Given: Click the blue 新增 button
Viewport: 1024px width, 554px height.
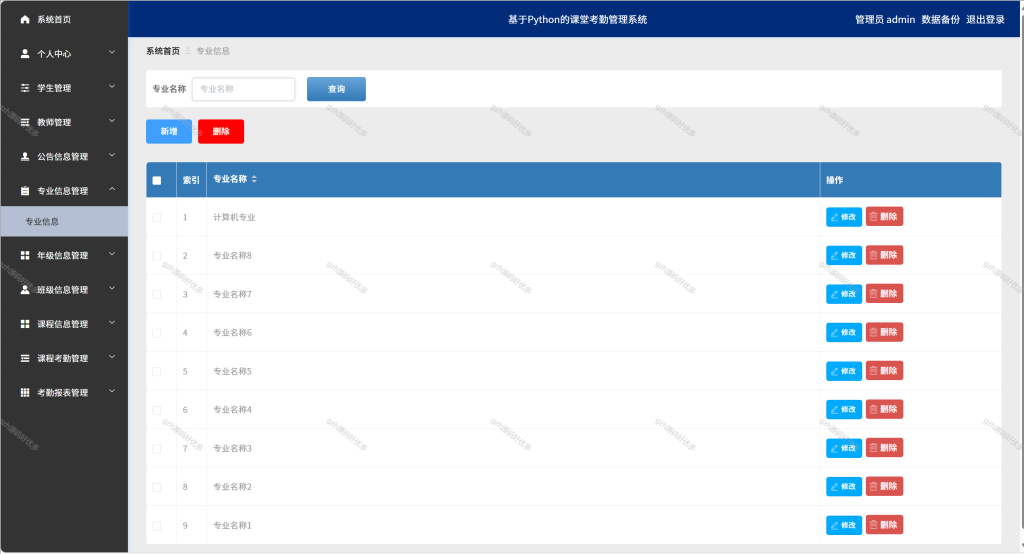Looking at the screenshot, I should tap(169, 131).
